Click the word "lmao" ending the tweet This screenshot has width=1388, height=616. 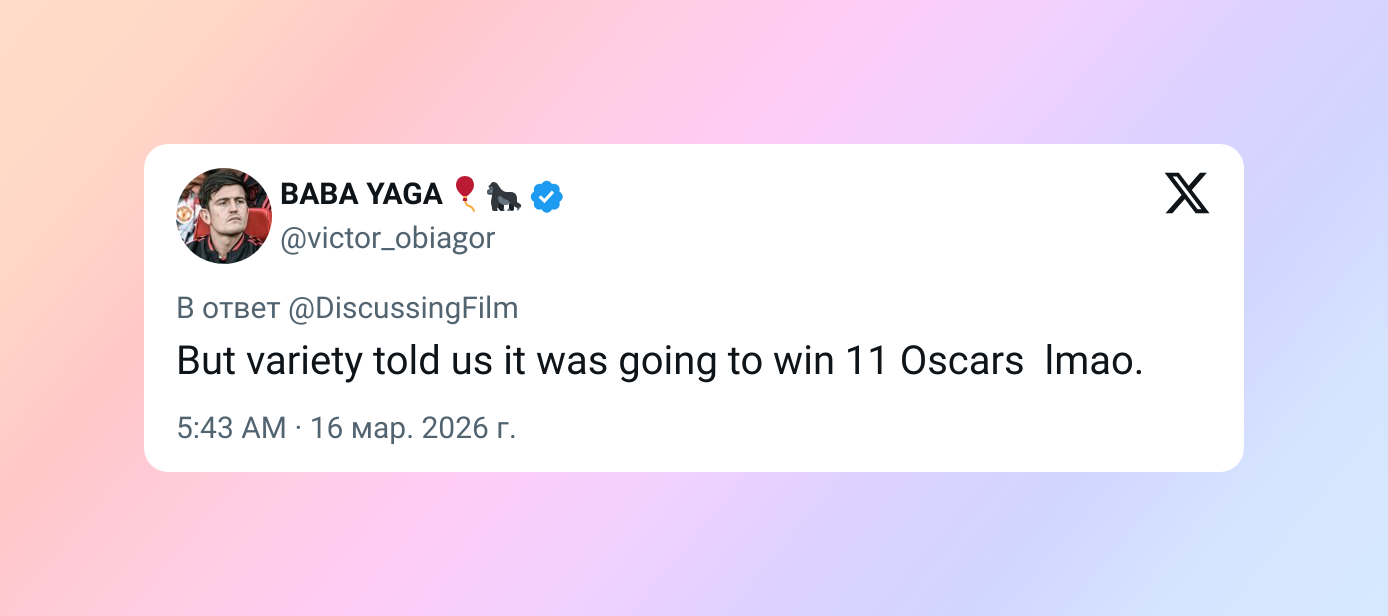(1088, 361)
